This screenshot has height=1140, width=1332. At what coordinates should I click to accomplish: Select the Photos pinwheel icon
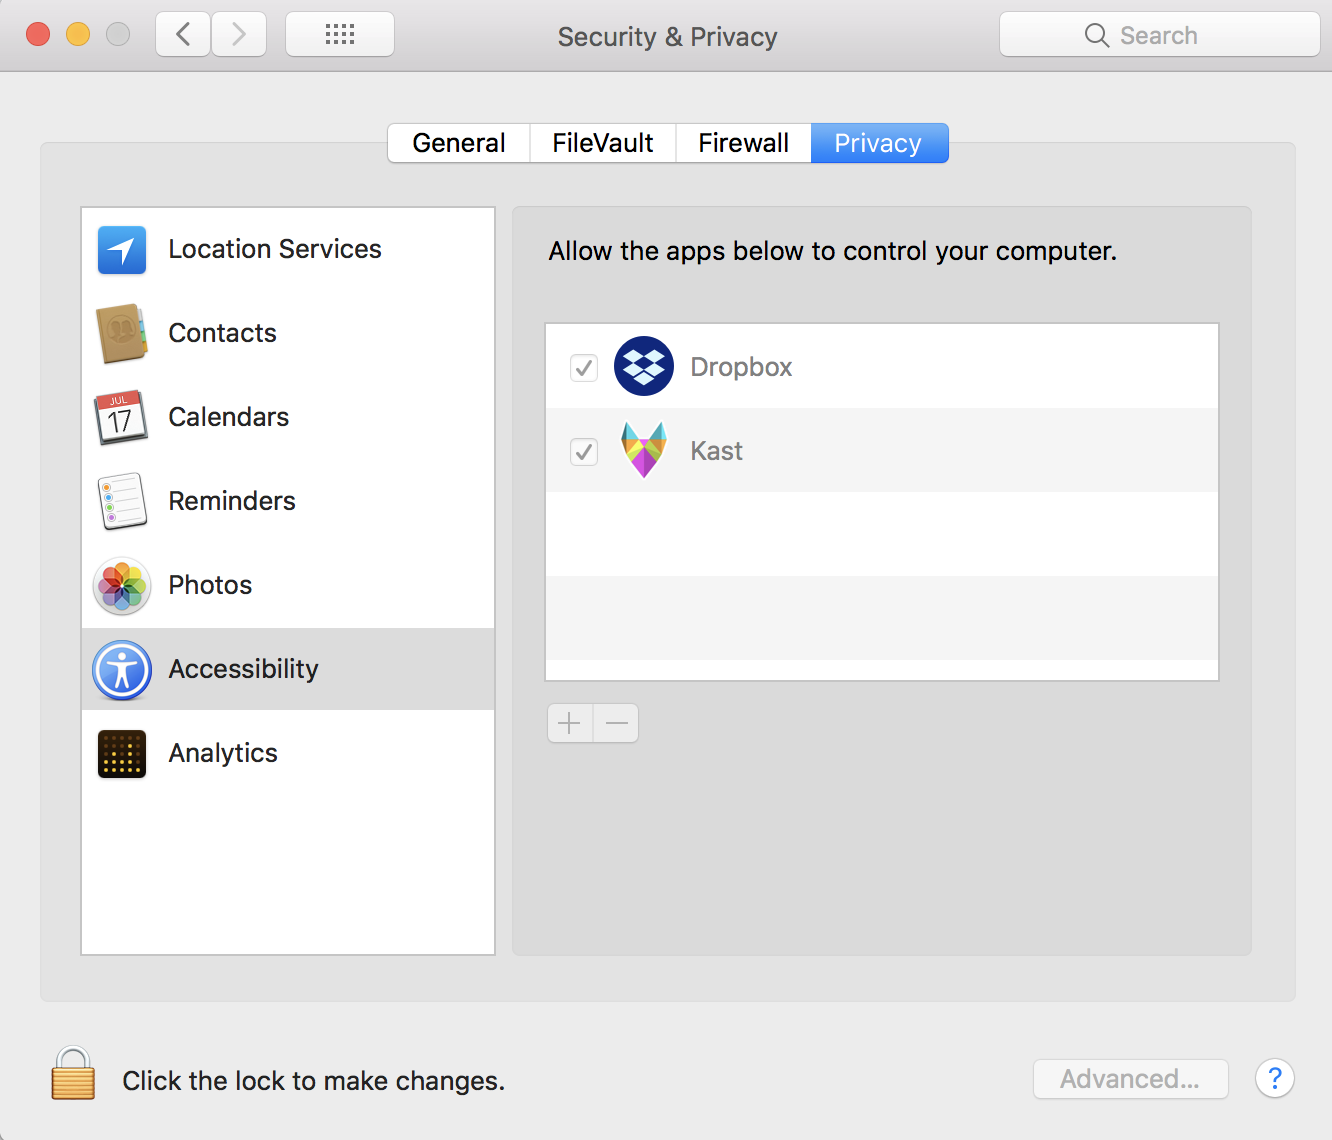coord(122,586)
